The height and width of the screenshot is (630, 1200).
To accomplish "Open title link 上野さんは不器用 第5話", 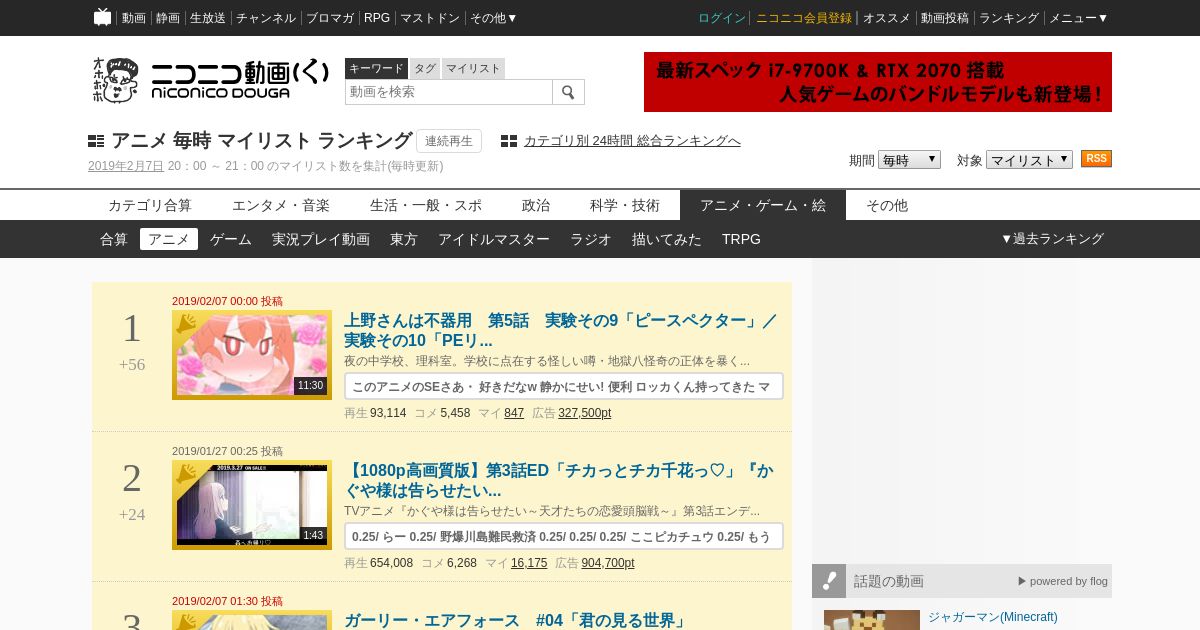I will click(561, 330).
